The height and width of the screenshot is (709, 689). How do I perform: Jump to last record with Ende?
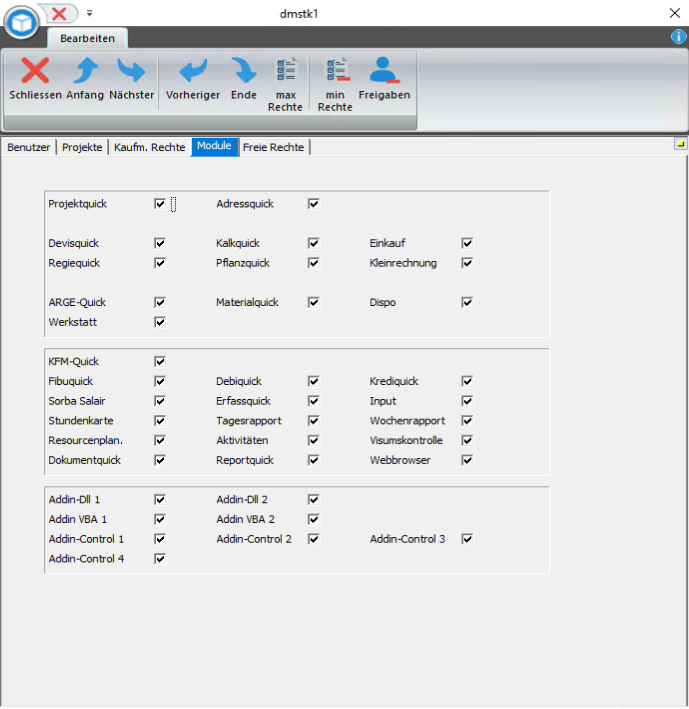(244, 71)
